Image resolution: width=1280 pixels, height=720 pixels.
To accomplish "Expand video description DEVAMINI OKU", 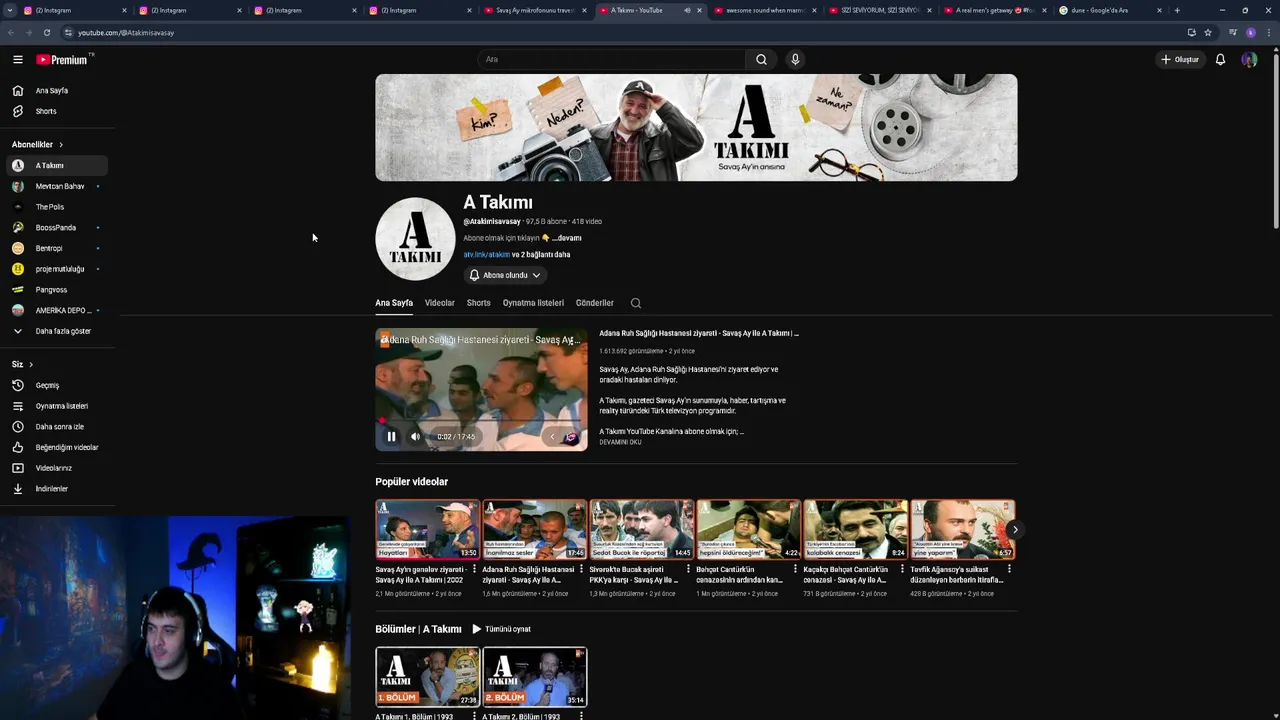I will click(x=620, y=442).
